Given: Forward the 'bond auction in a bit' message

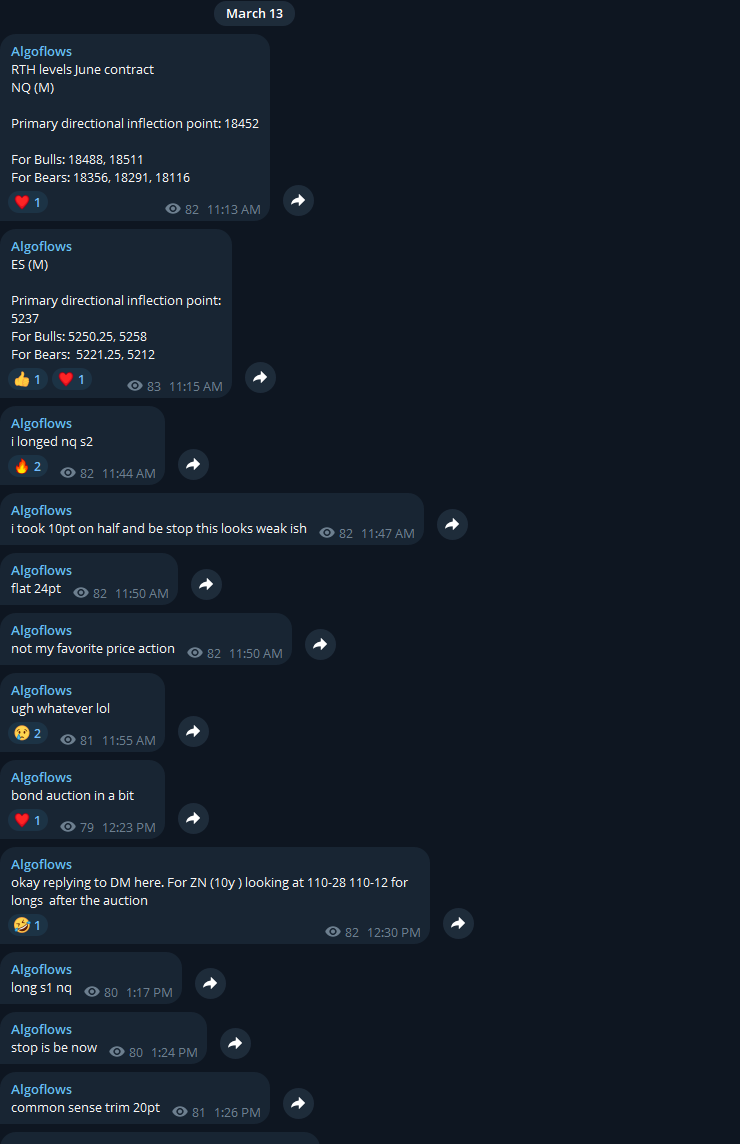Looking at the screenshot, I should tap(193, 818).
